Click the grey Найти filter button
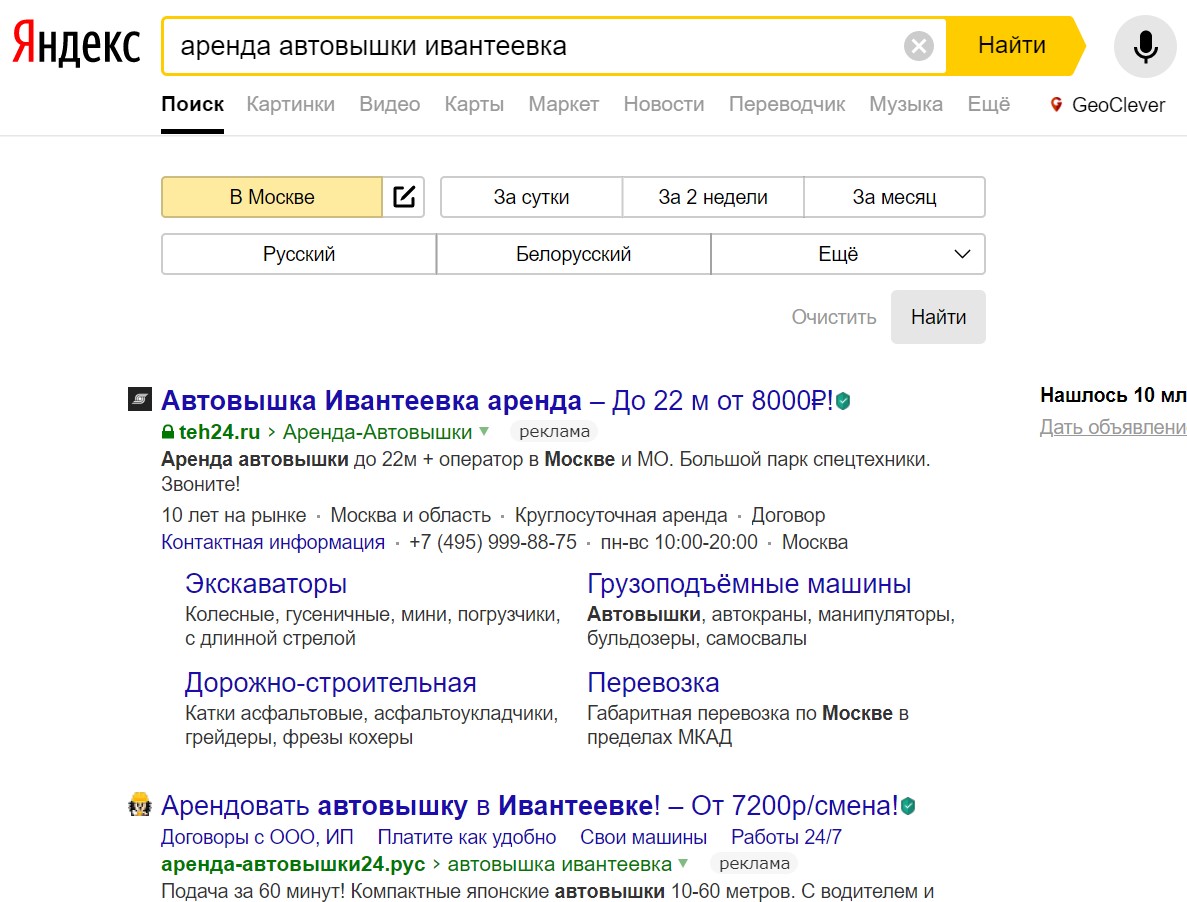This screenshot has width=1187, height=902. coord(938,317)
